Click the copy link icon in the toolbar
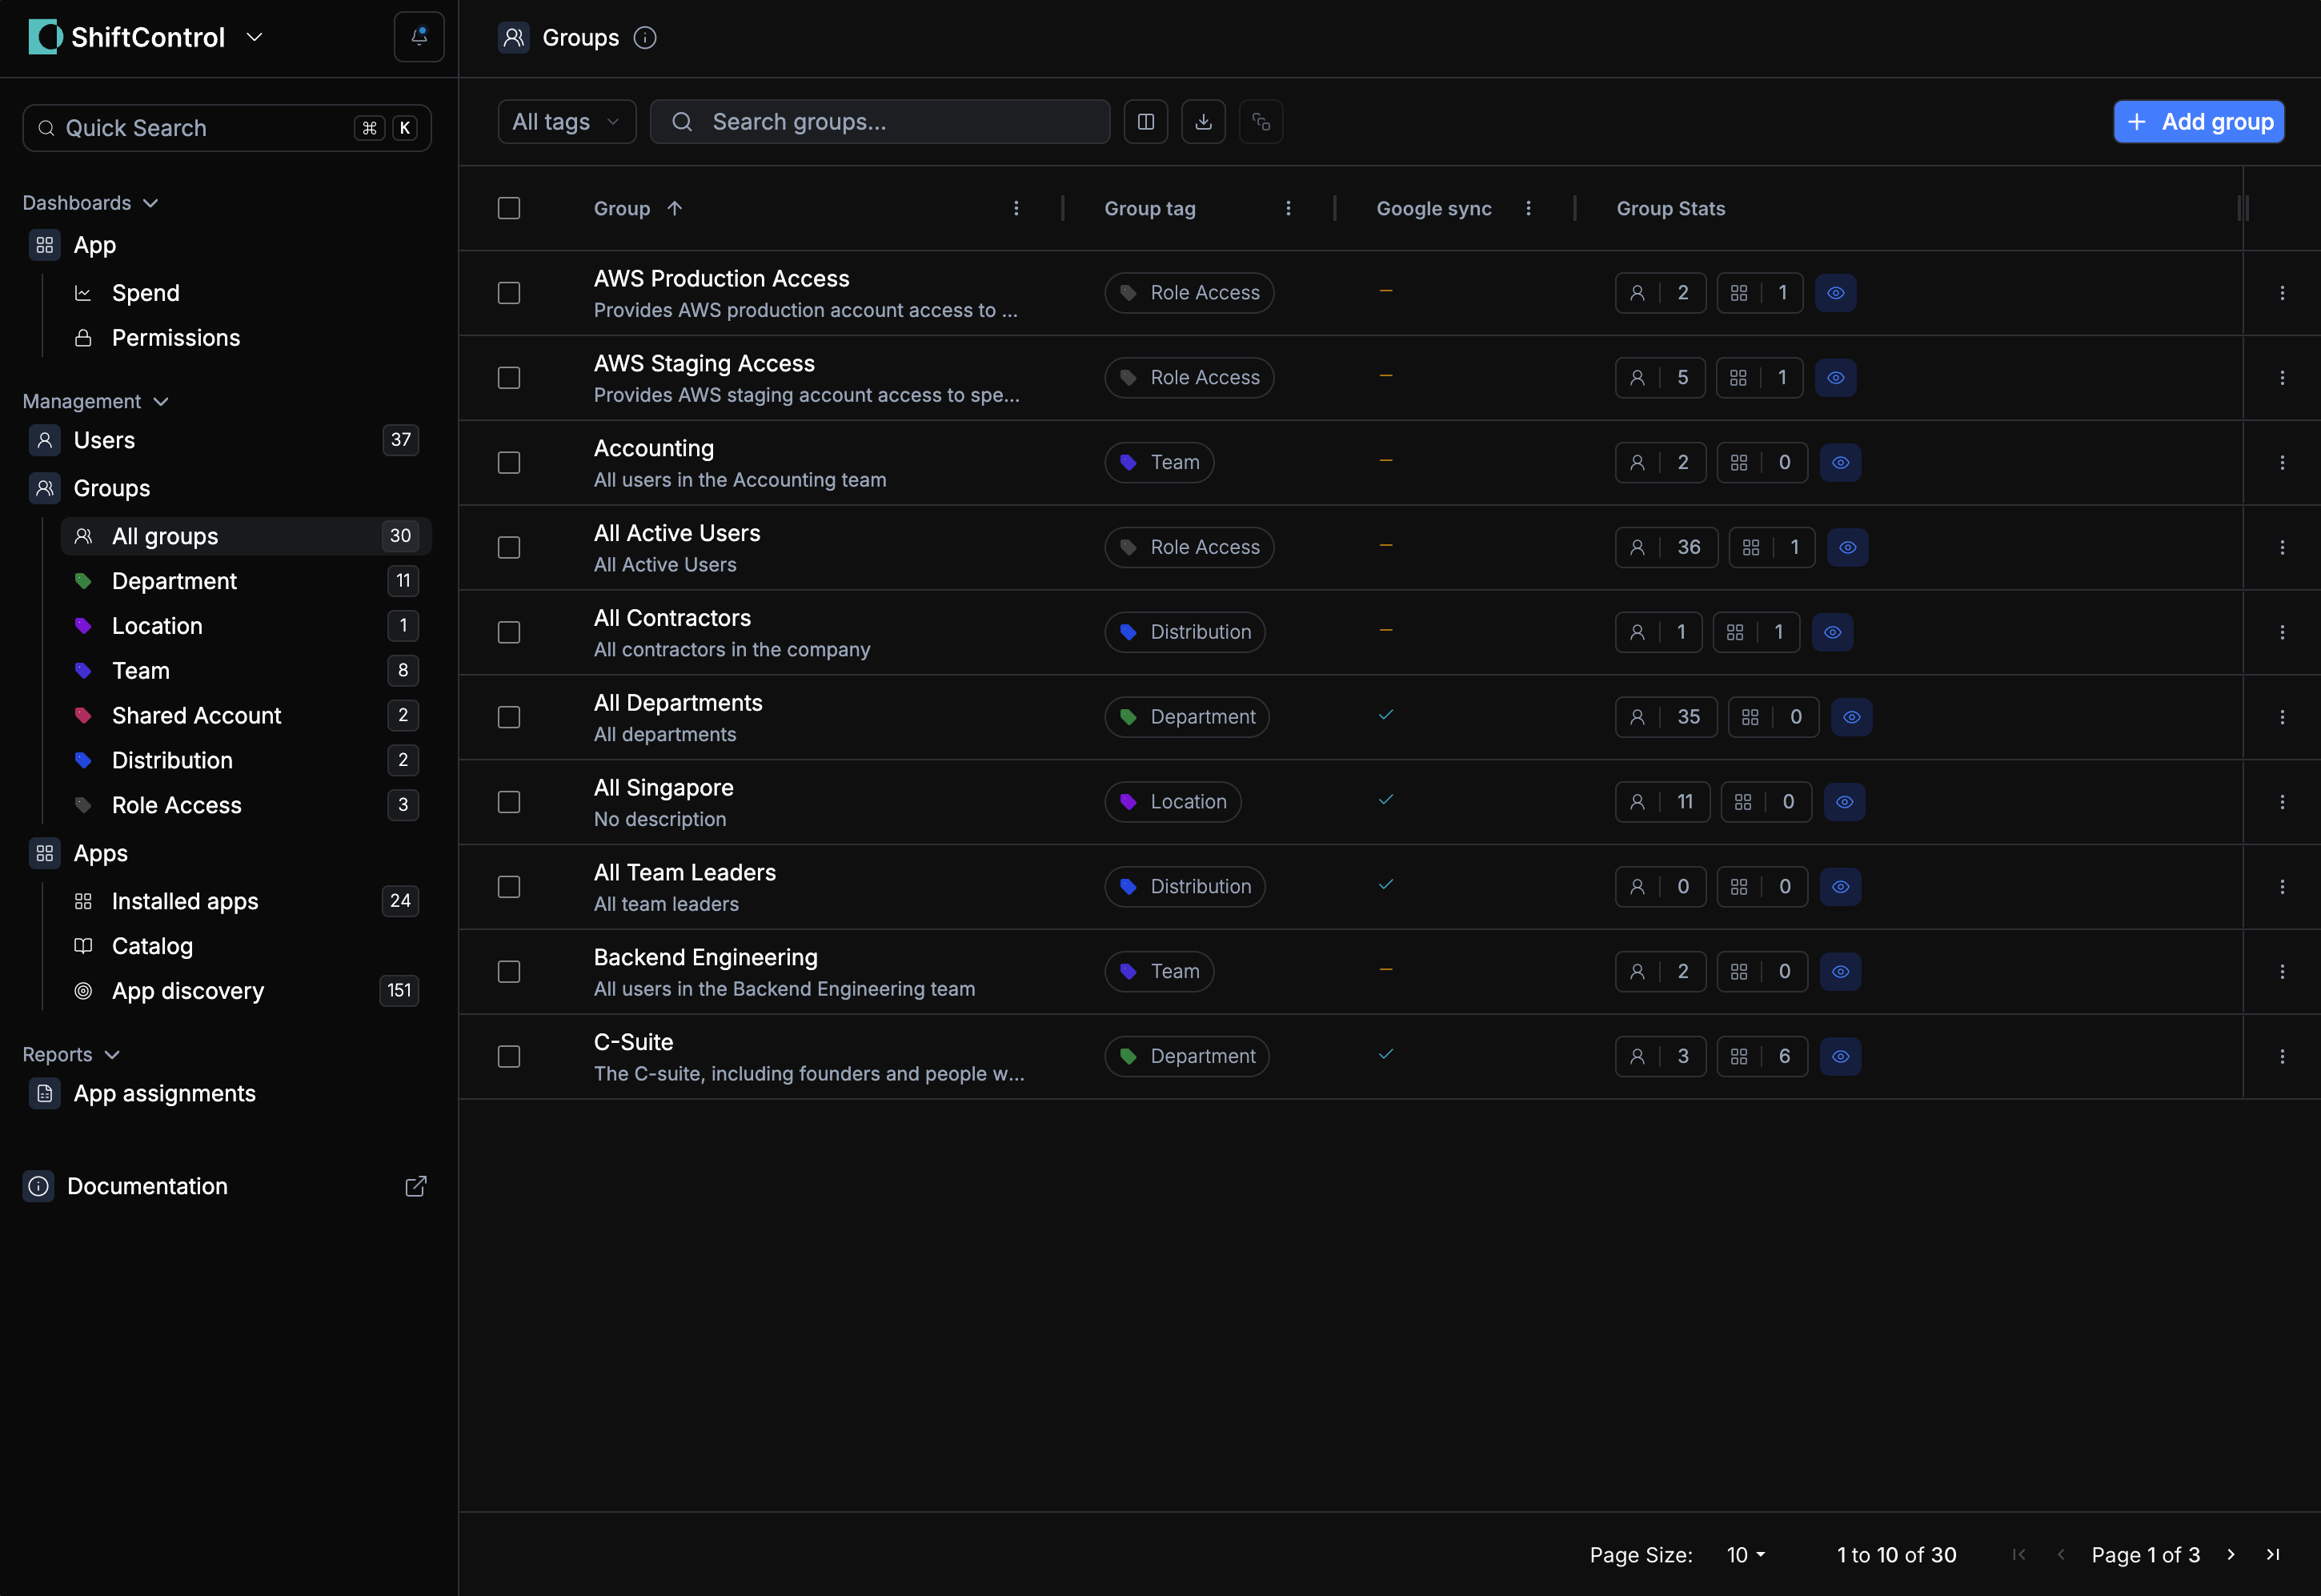The height and width of the screenshot is (1596, 2321). pyautogui.click(x=1261, y=121)
